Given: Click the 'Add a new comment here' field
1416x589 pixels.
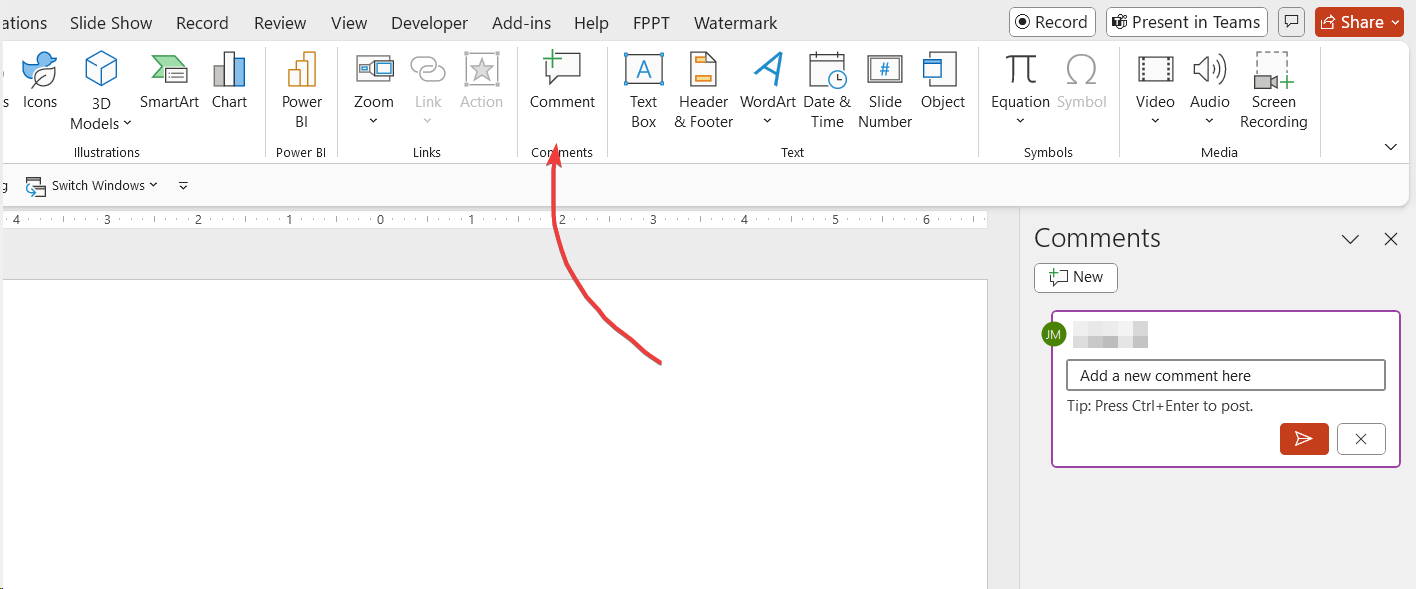Looking at the screenshot, I should click(x=1226, y=375).
